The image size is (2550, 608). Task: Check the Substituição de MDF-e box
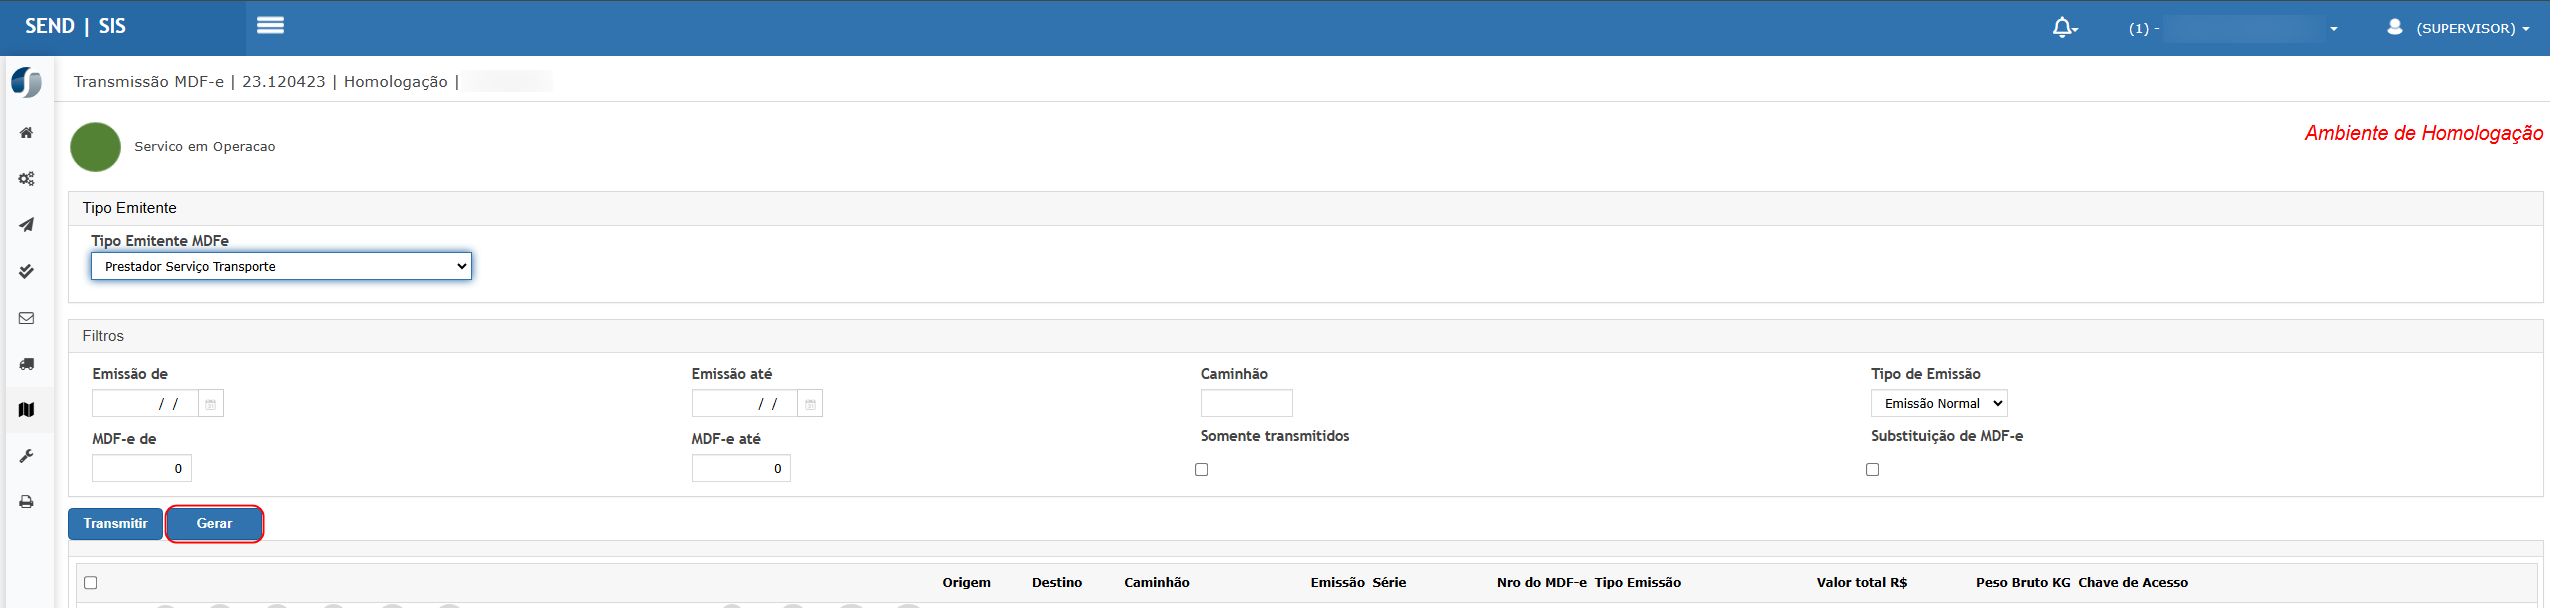[x=1872, y=470]
